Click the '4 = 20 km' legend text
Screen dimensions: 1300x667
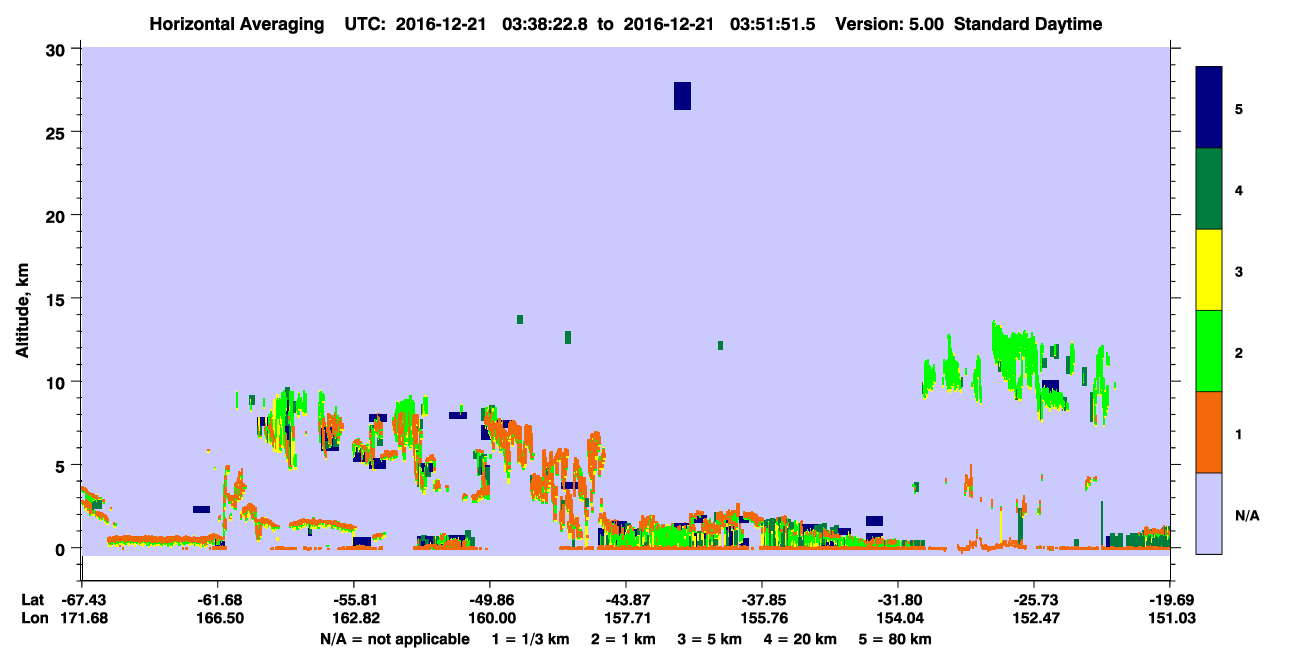[x=802, y=639]
